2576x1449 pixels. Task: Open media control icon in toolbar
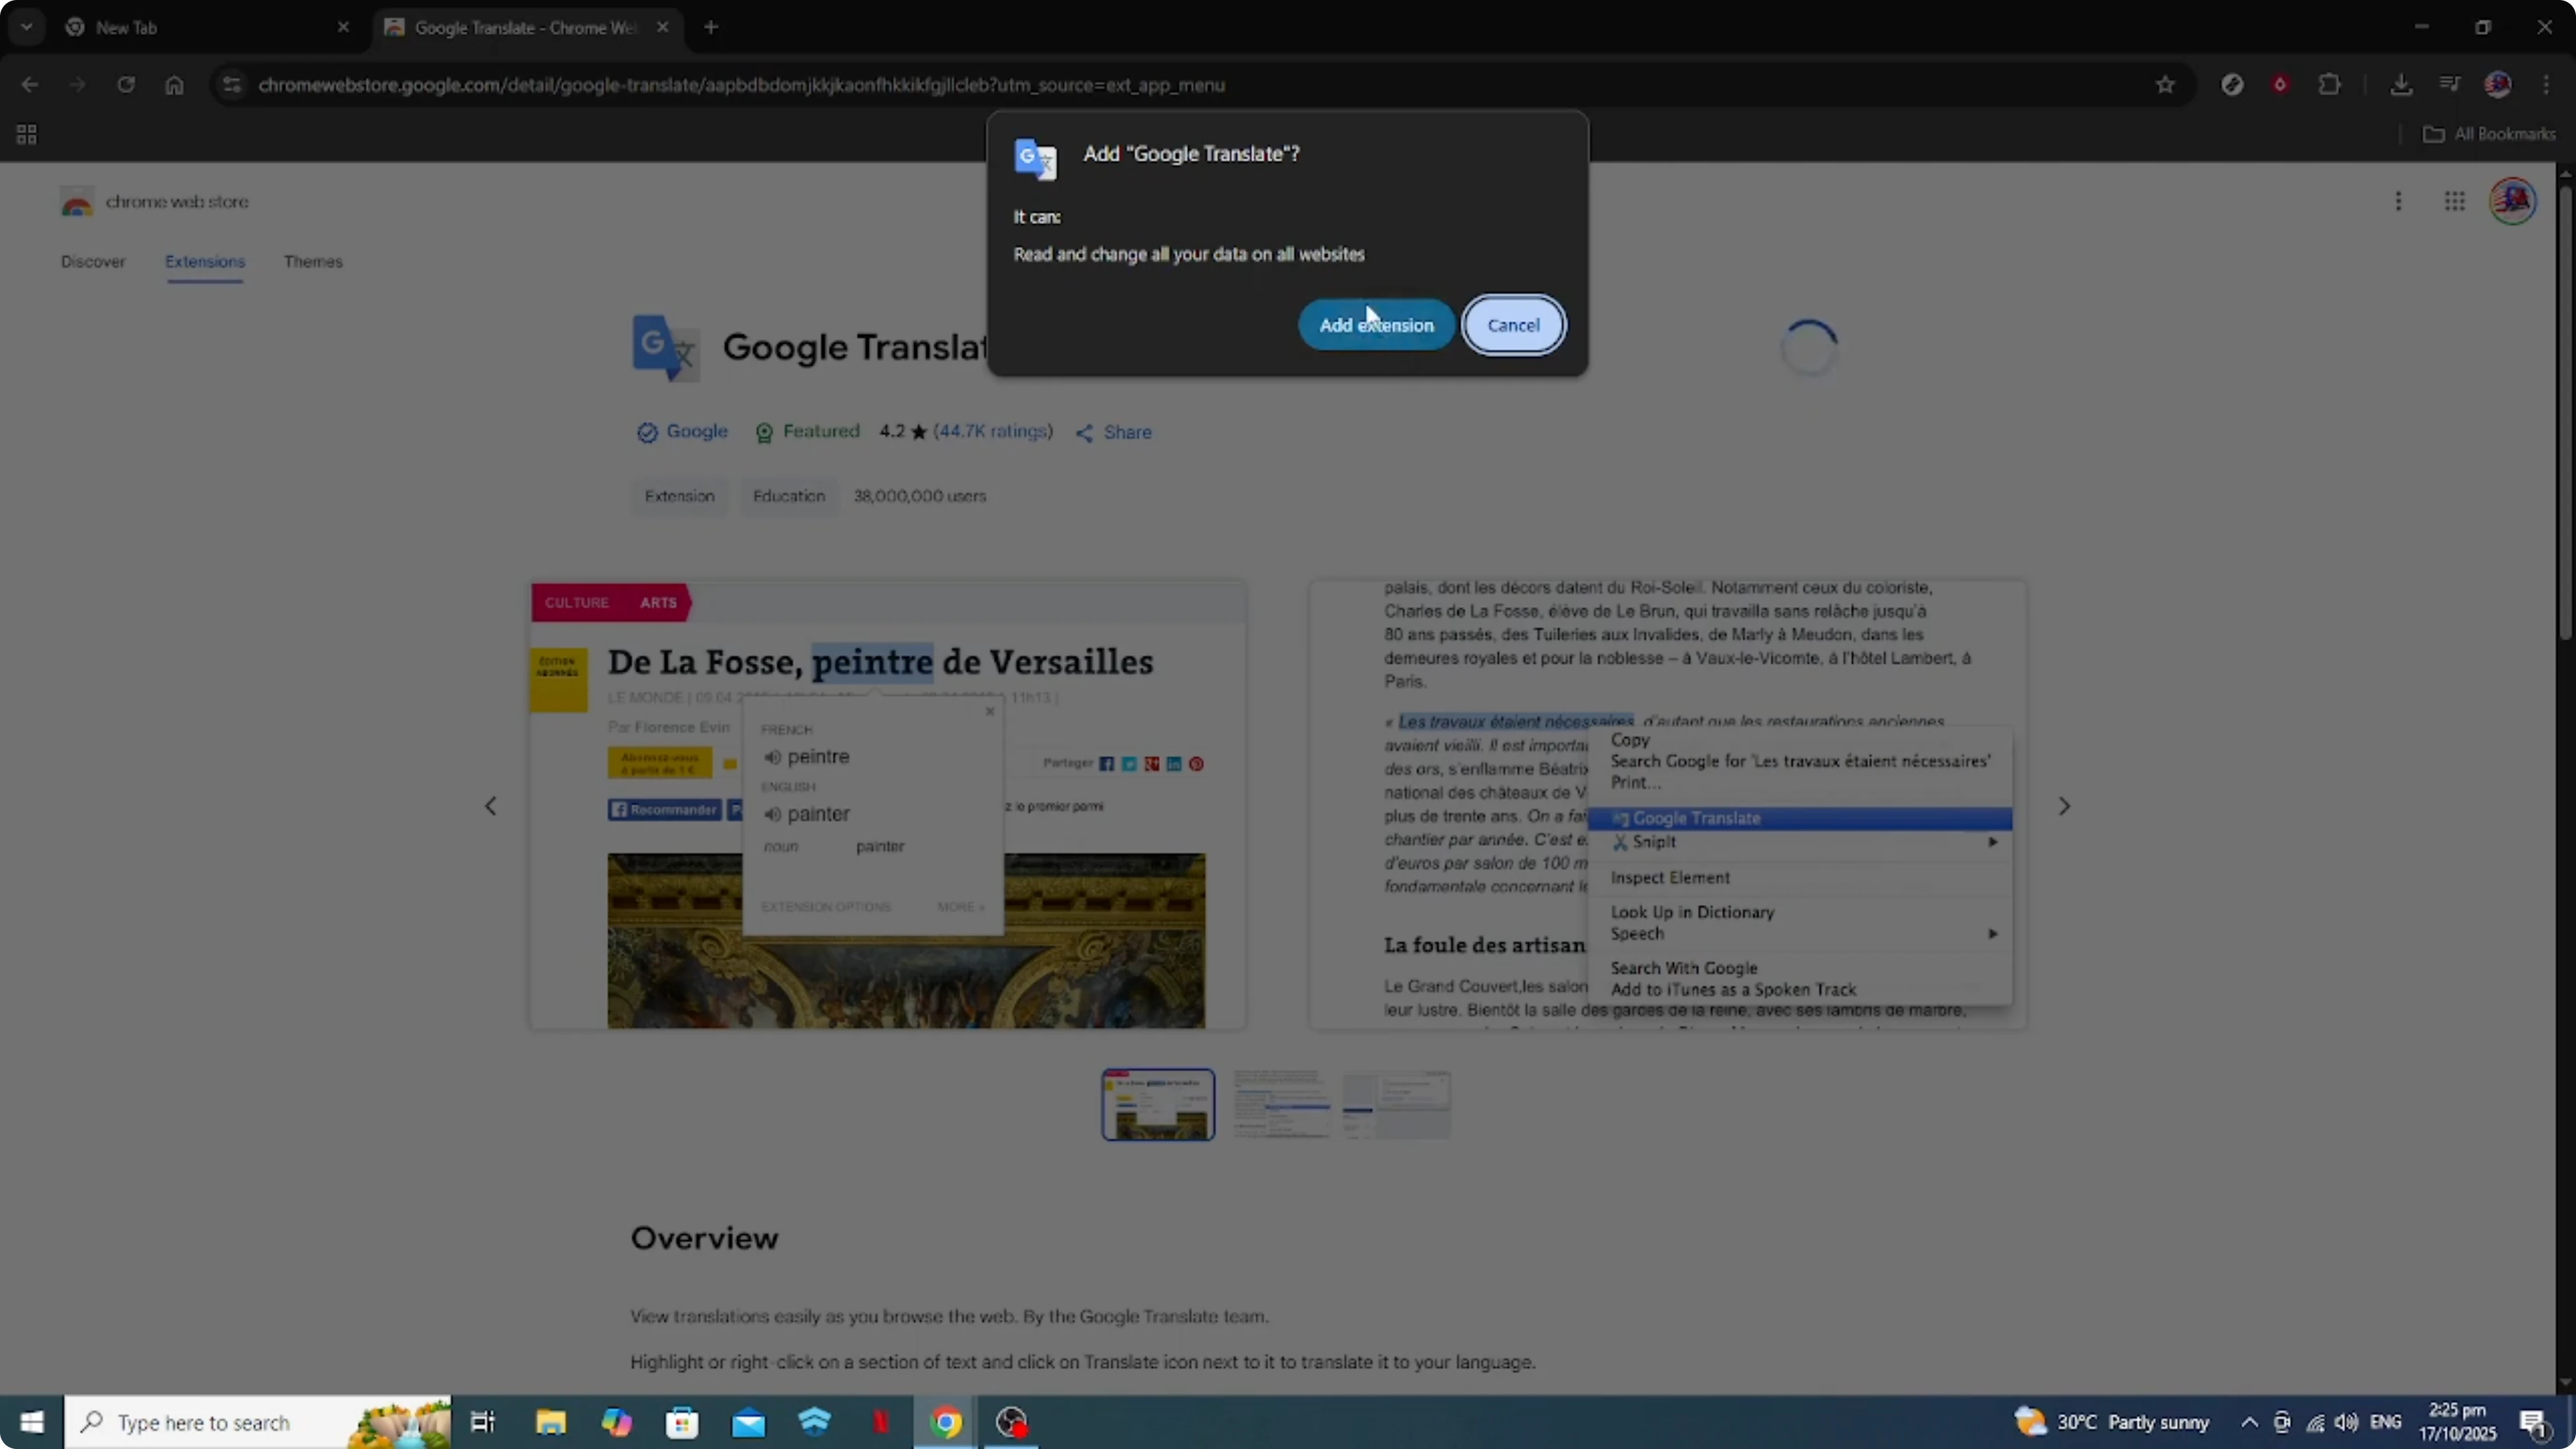click(x=2449, y=85)
